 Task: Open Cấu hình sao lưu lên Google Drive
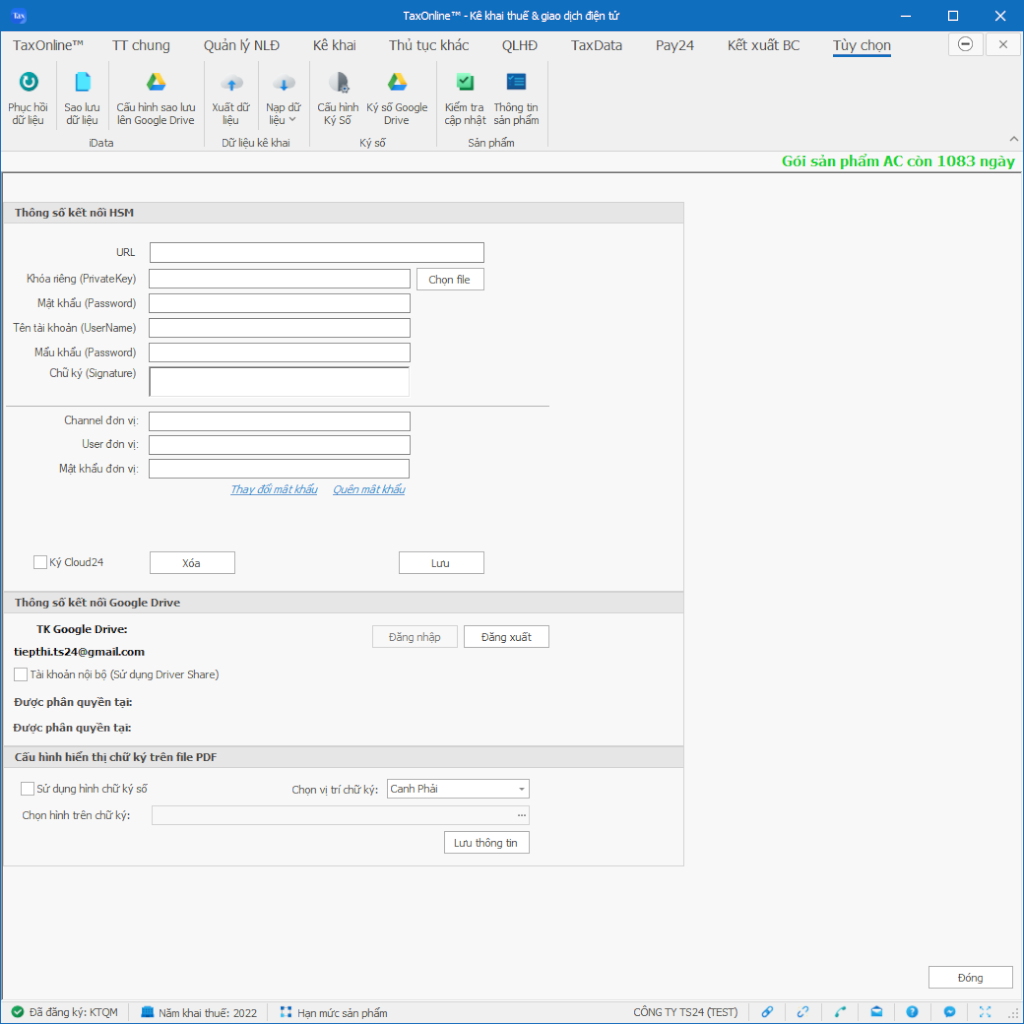(156, 83)
